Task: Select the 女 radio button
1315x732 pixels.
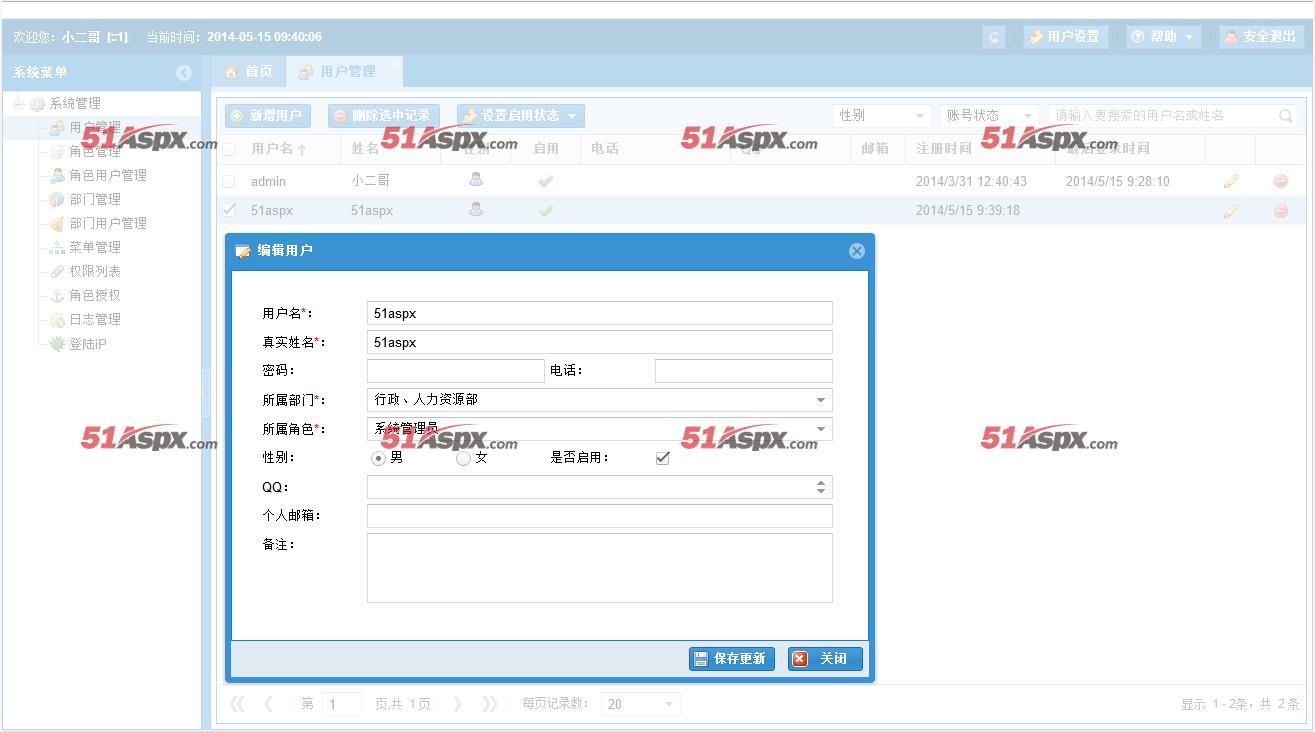Action: click(463, 458)
